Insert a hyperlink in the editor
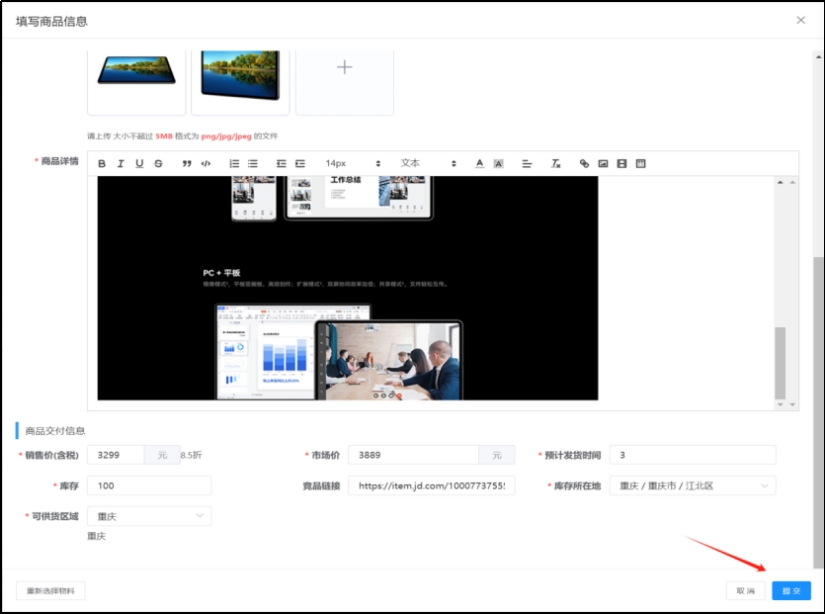The image size is (825, 614). pyautogui.click(x=584, y=164)
